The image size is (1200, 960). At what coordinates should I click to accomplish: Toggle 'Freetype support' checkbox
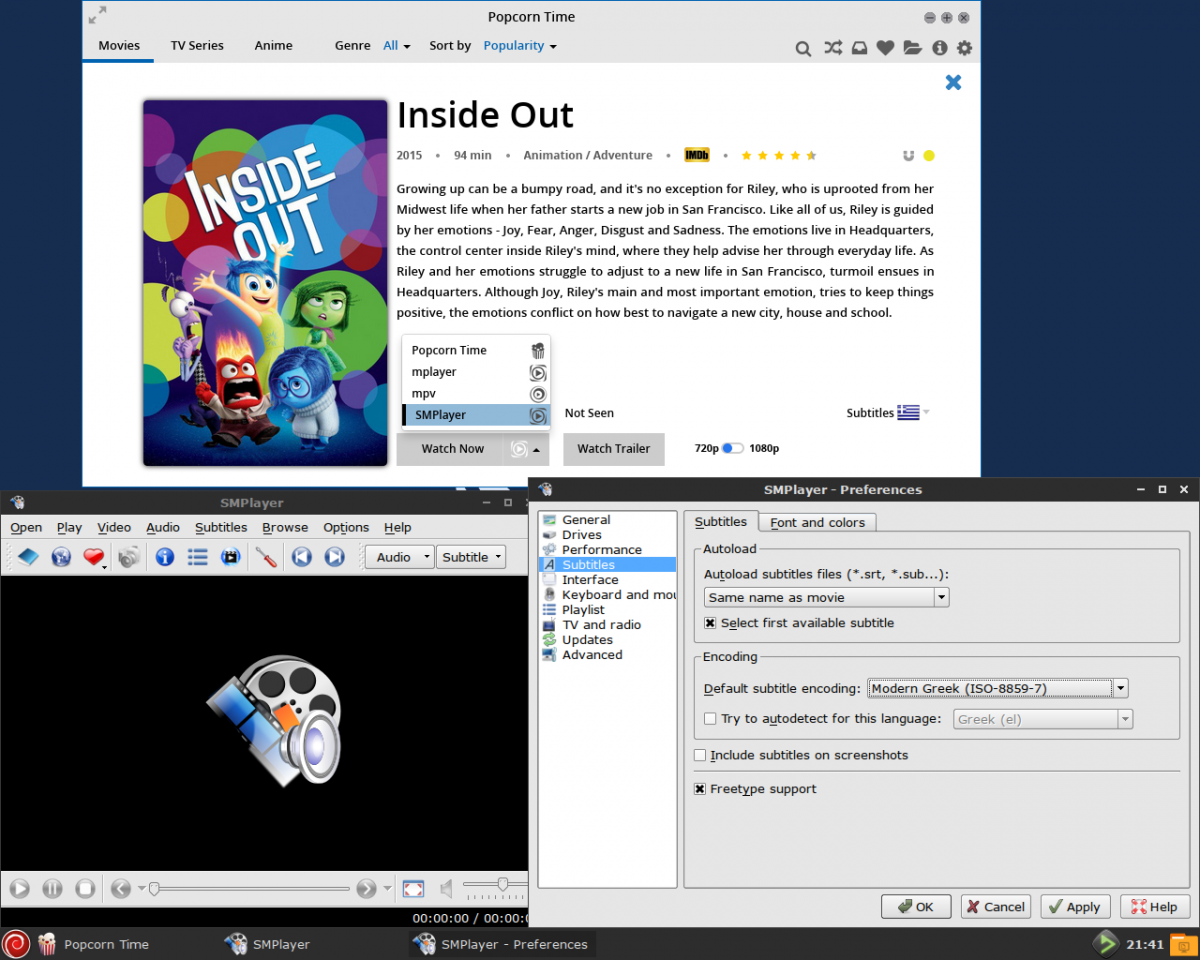[x=700, y=789]
